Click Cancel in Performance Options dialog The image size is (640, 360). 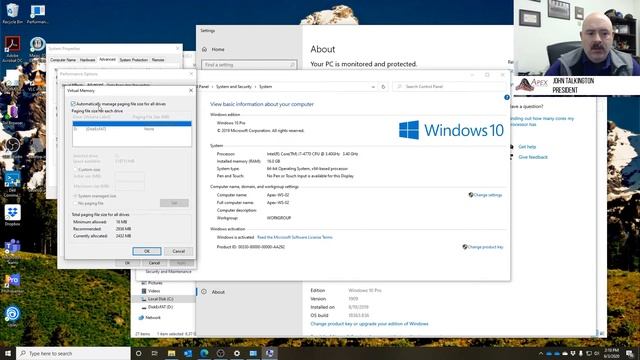click(x=154, y=263)
